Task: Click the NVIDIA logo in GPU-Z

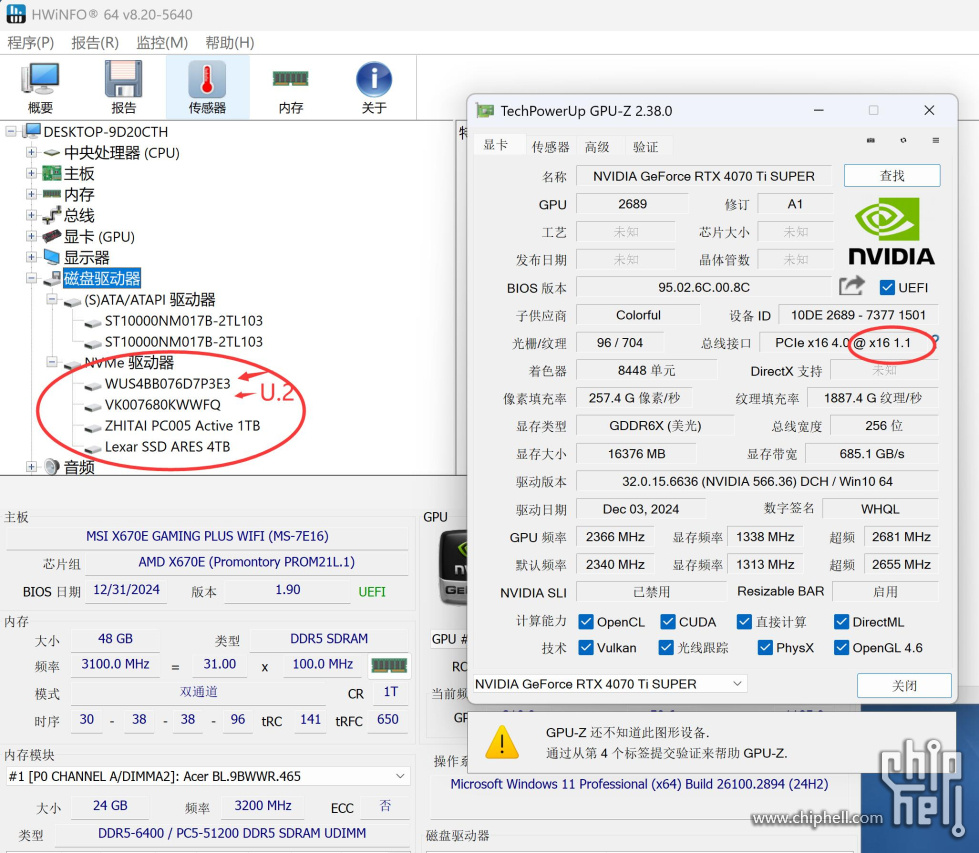Action: (891, 231)
